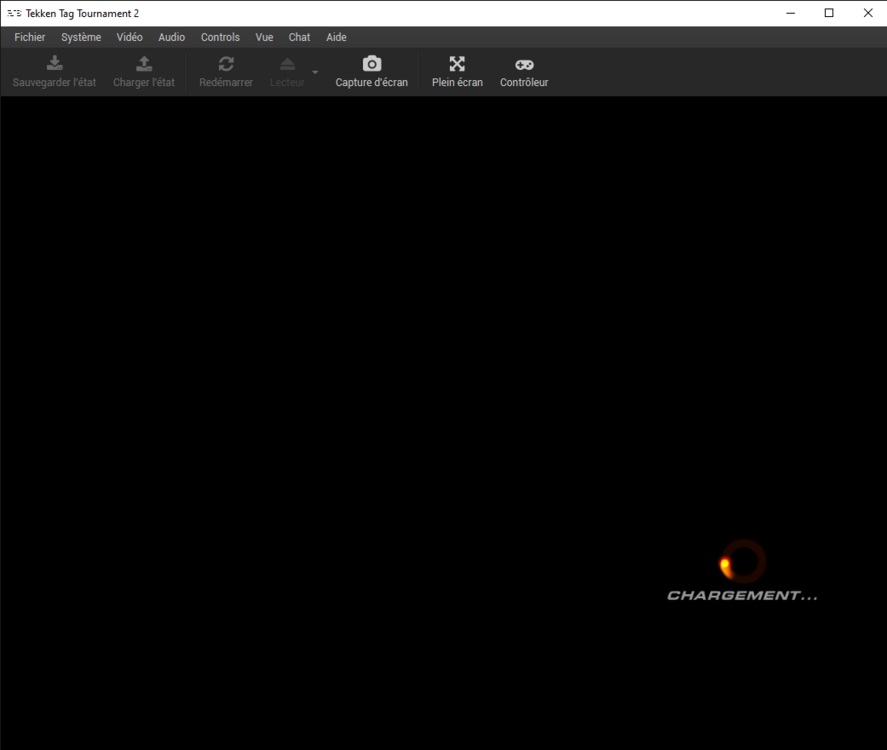
Task: Open the Système menu
Action: tap(81, 37)
